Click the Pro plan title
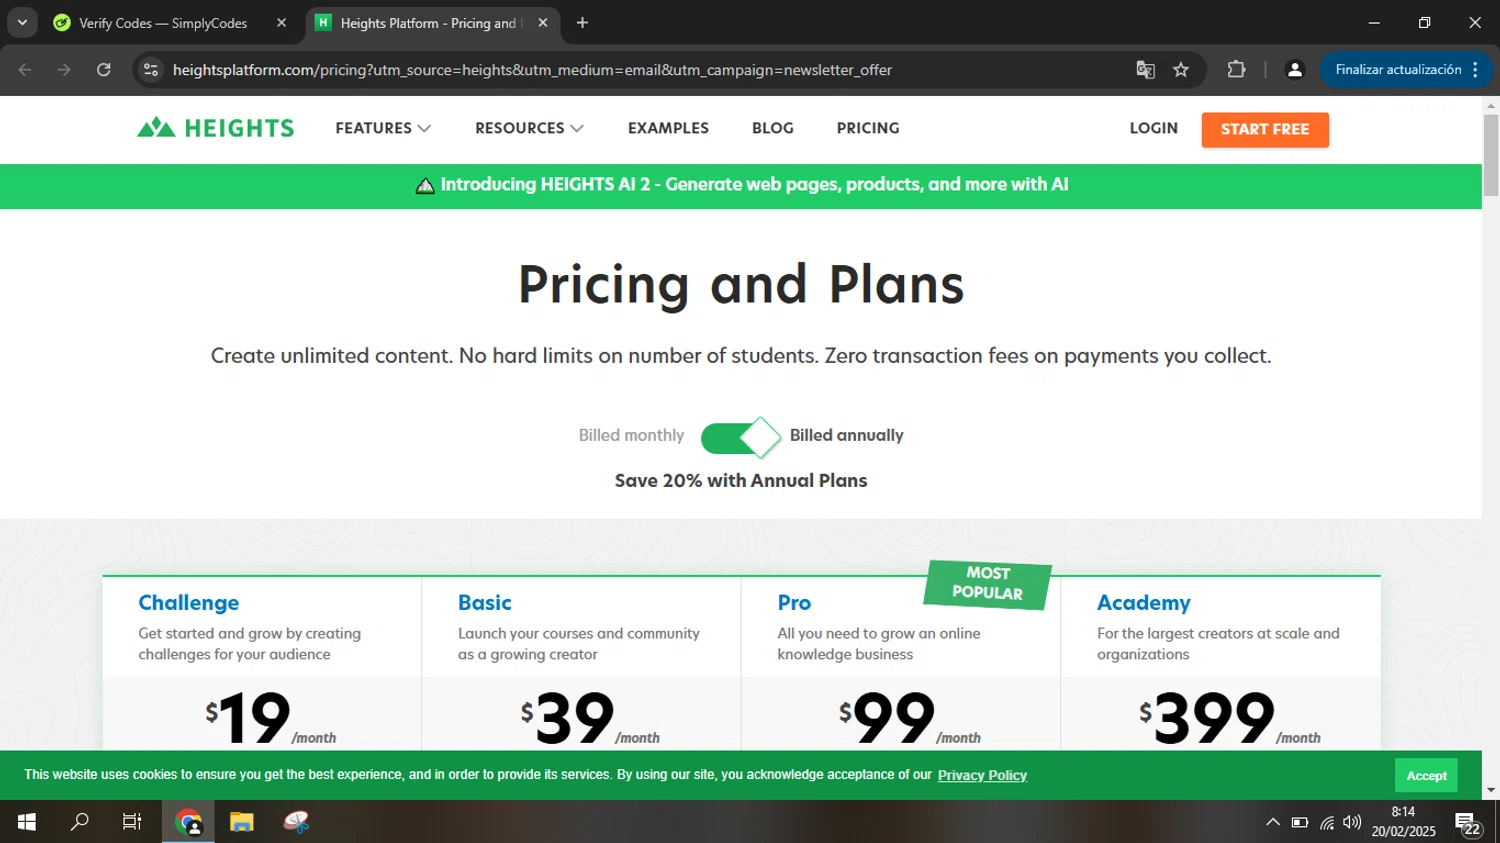Image resolution: width=1500 pixels, height=843 pixels. coord(794,603)
